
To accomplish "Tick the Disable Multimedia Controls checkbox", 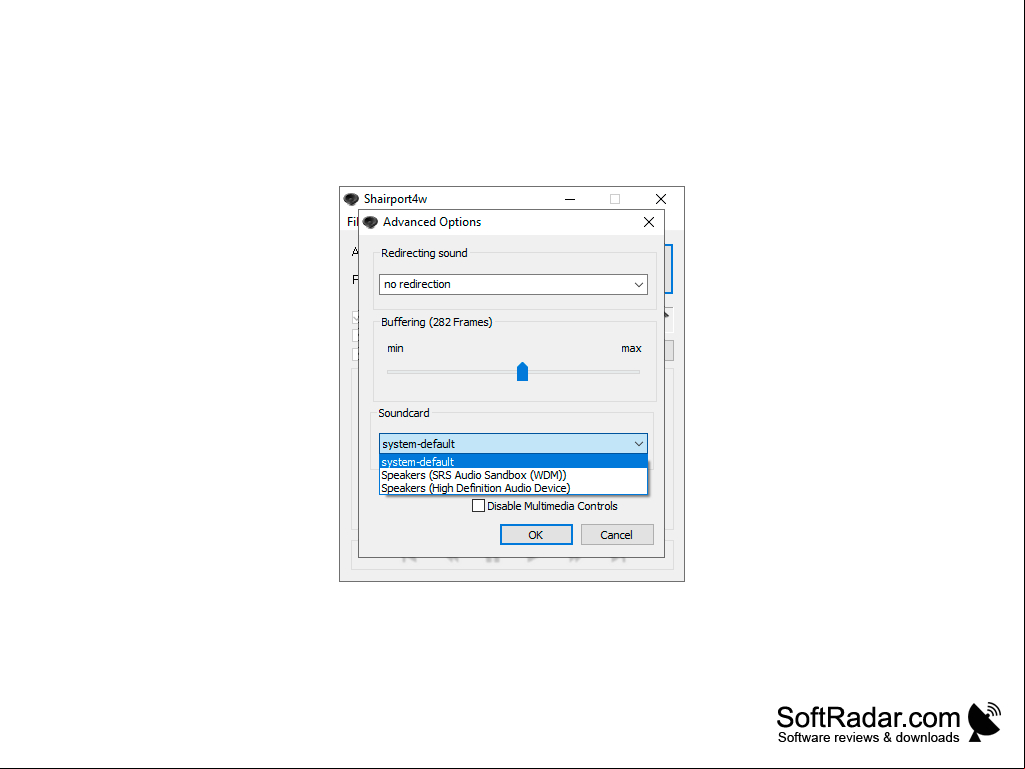I will coord(479,505).
